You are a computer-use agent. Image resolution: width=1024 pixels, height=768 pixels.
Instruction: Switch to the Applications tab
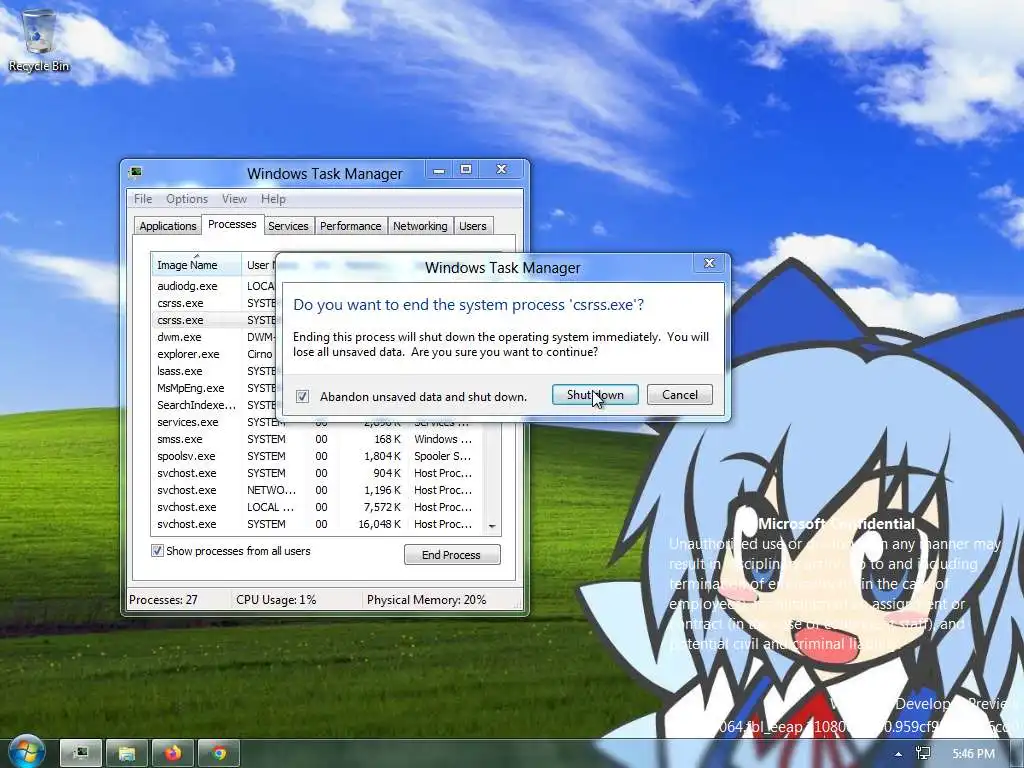tap(167, 226)
